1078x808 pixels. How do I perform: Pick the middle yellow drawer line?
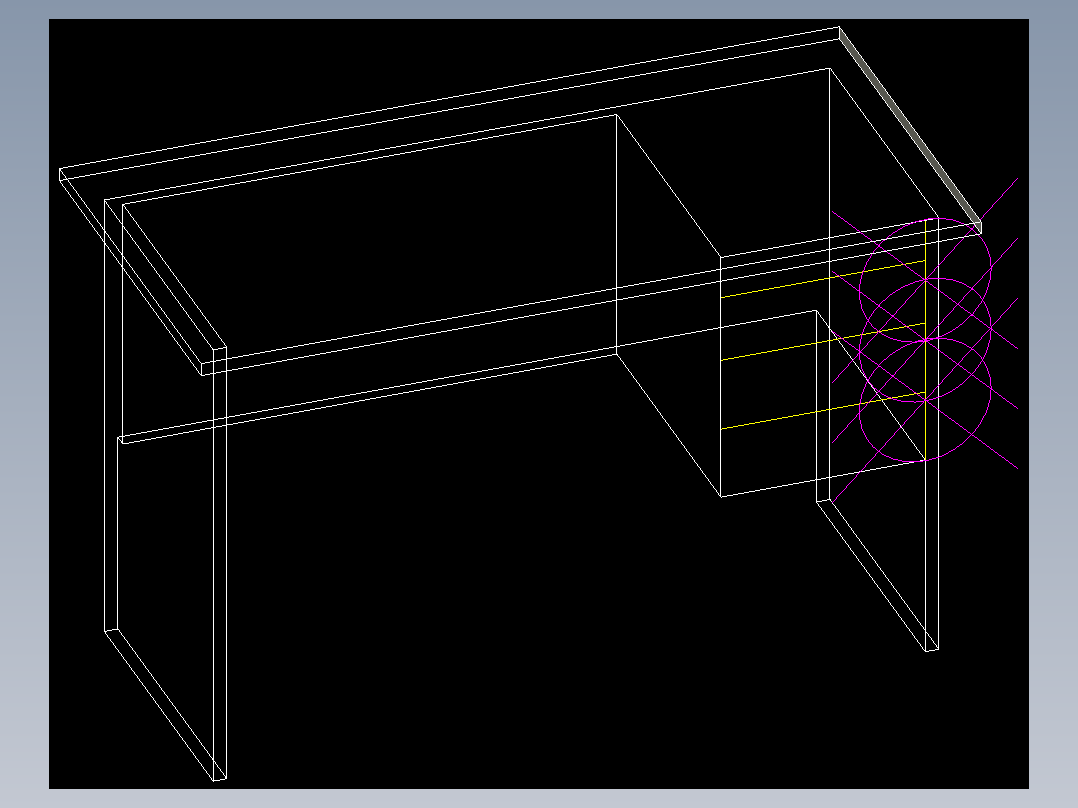pyautogui.click(x=823, y=341)
